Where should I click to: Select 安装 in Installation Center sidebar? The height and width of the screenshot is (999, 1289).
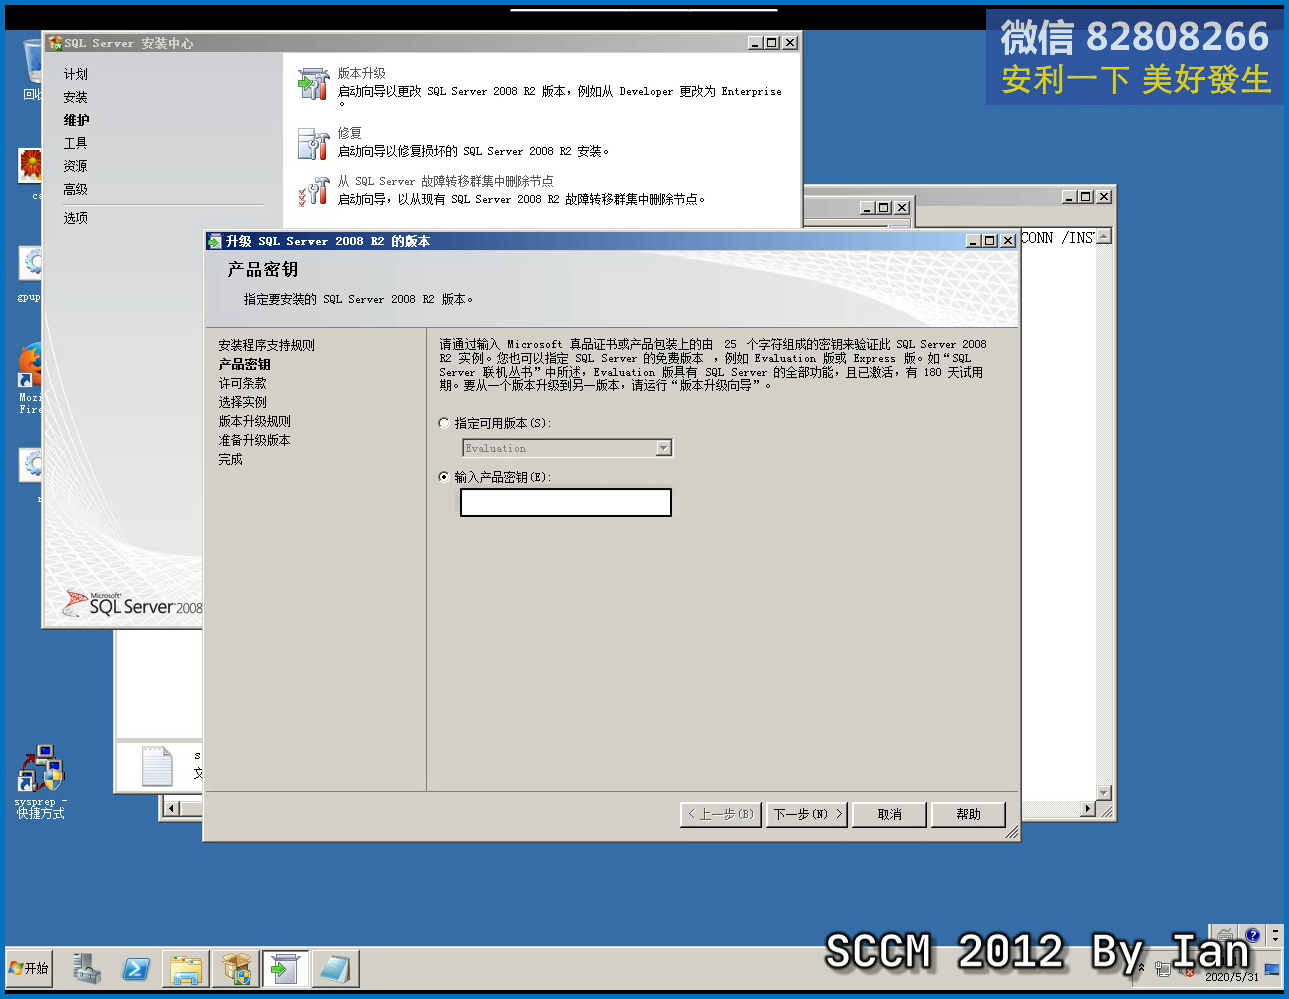click(76, 97)
